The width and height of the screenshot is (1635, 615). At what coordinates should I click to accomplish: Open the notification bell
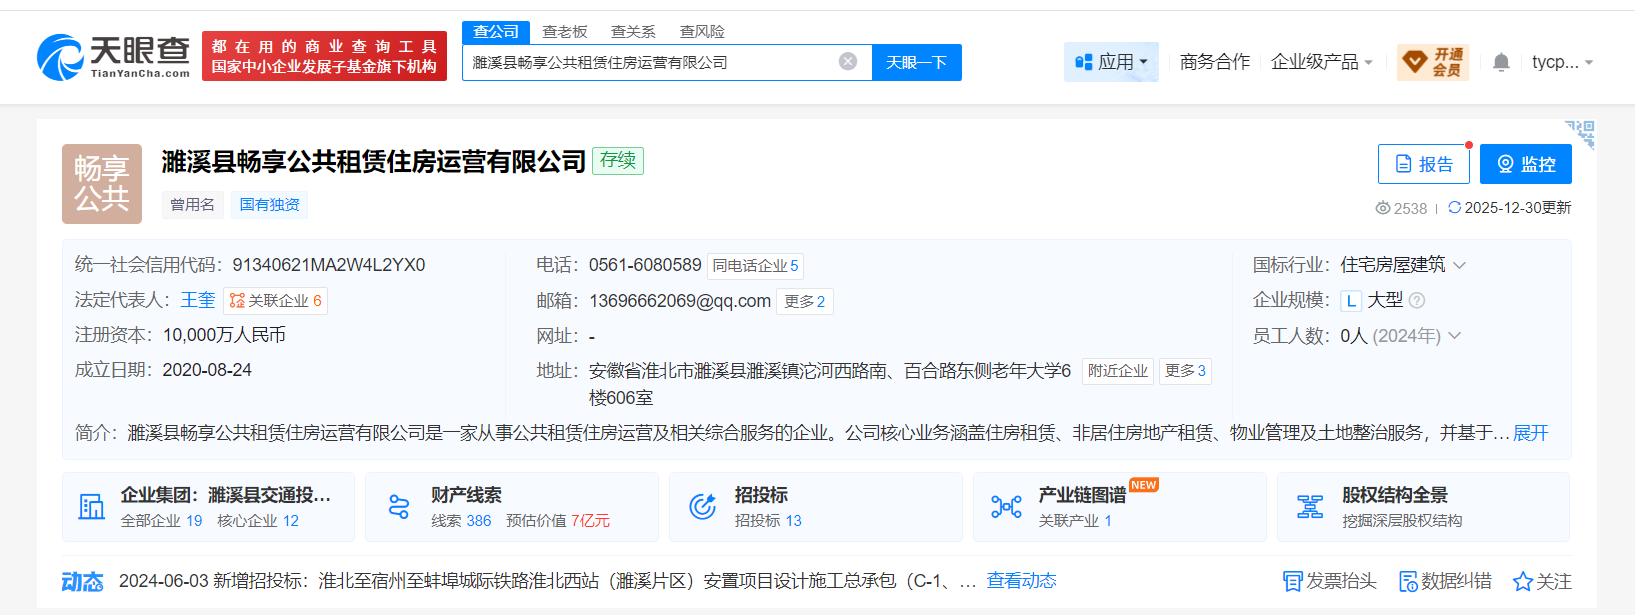click(1501, 62)
